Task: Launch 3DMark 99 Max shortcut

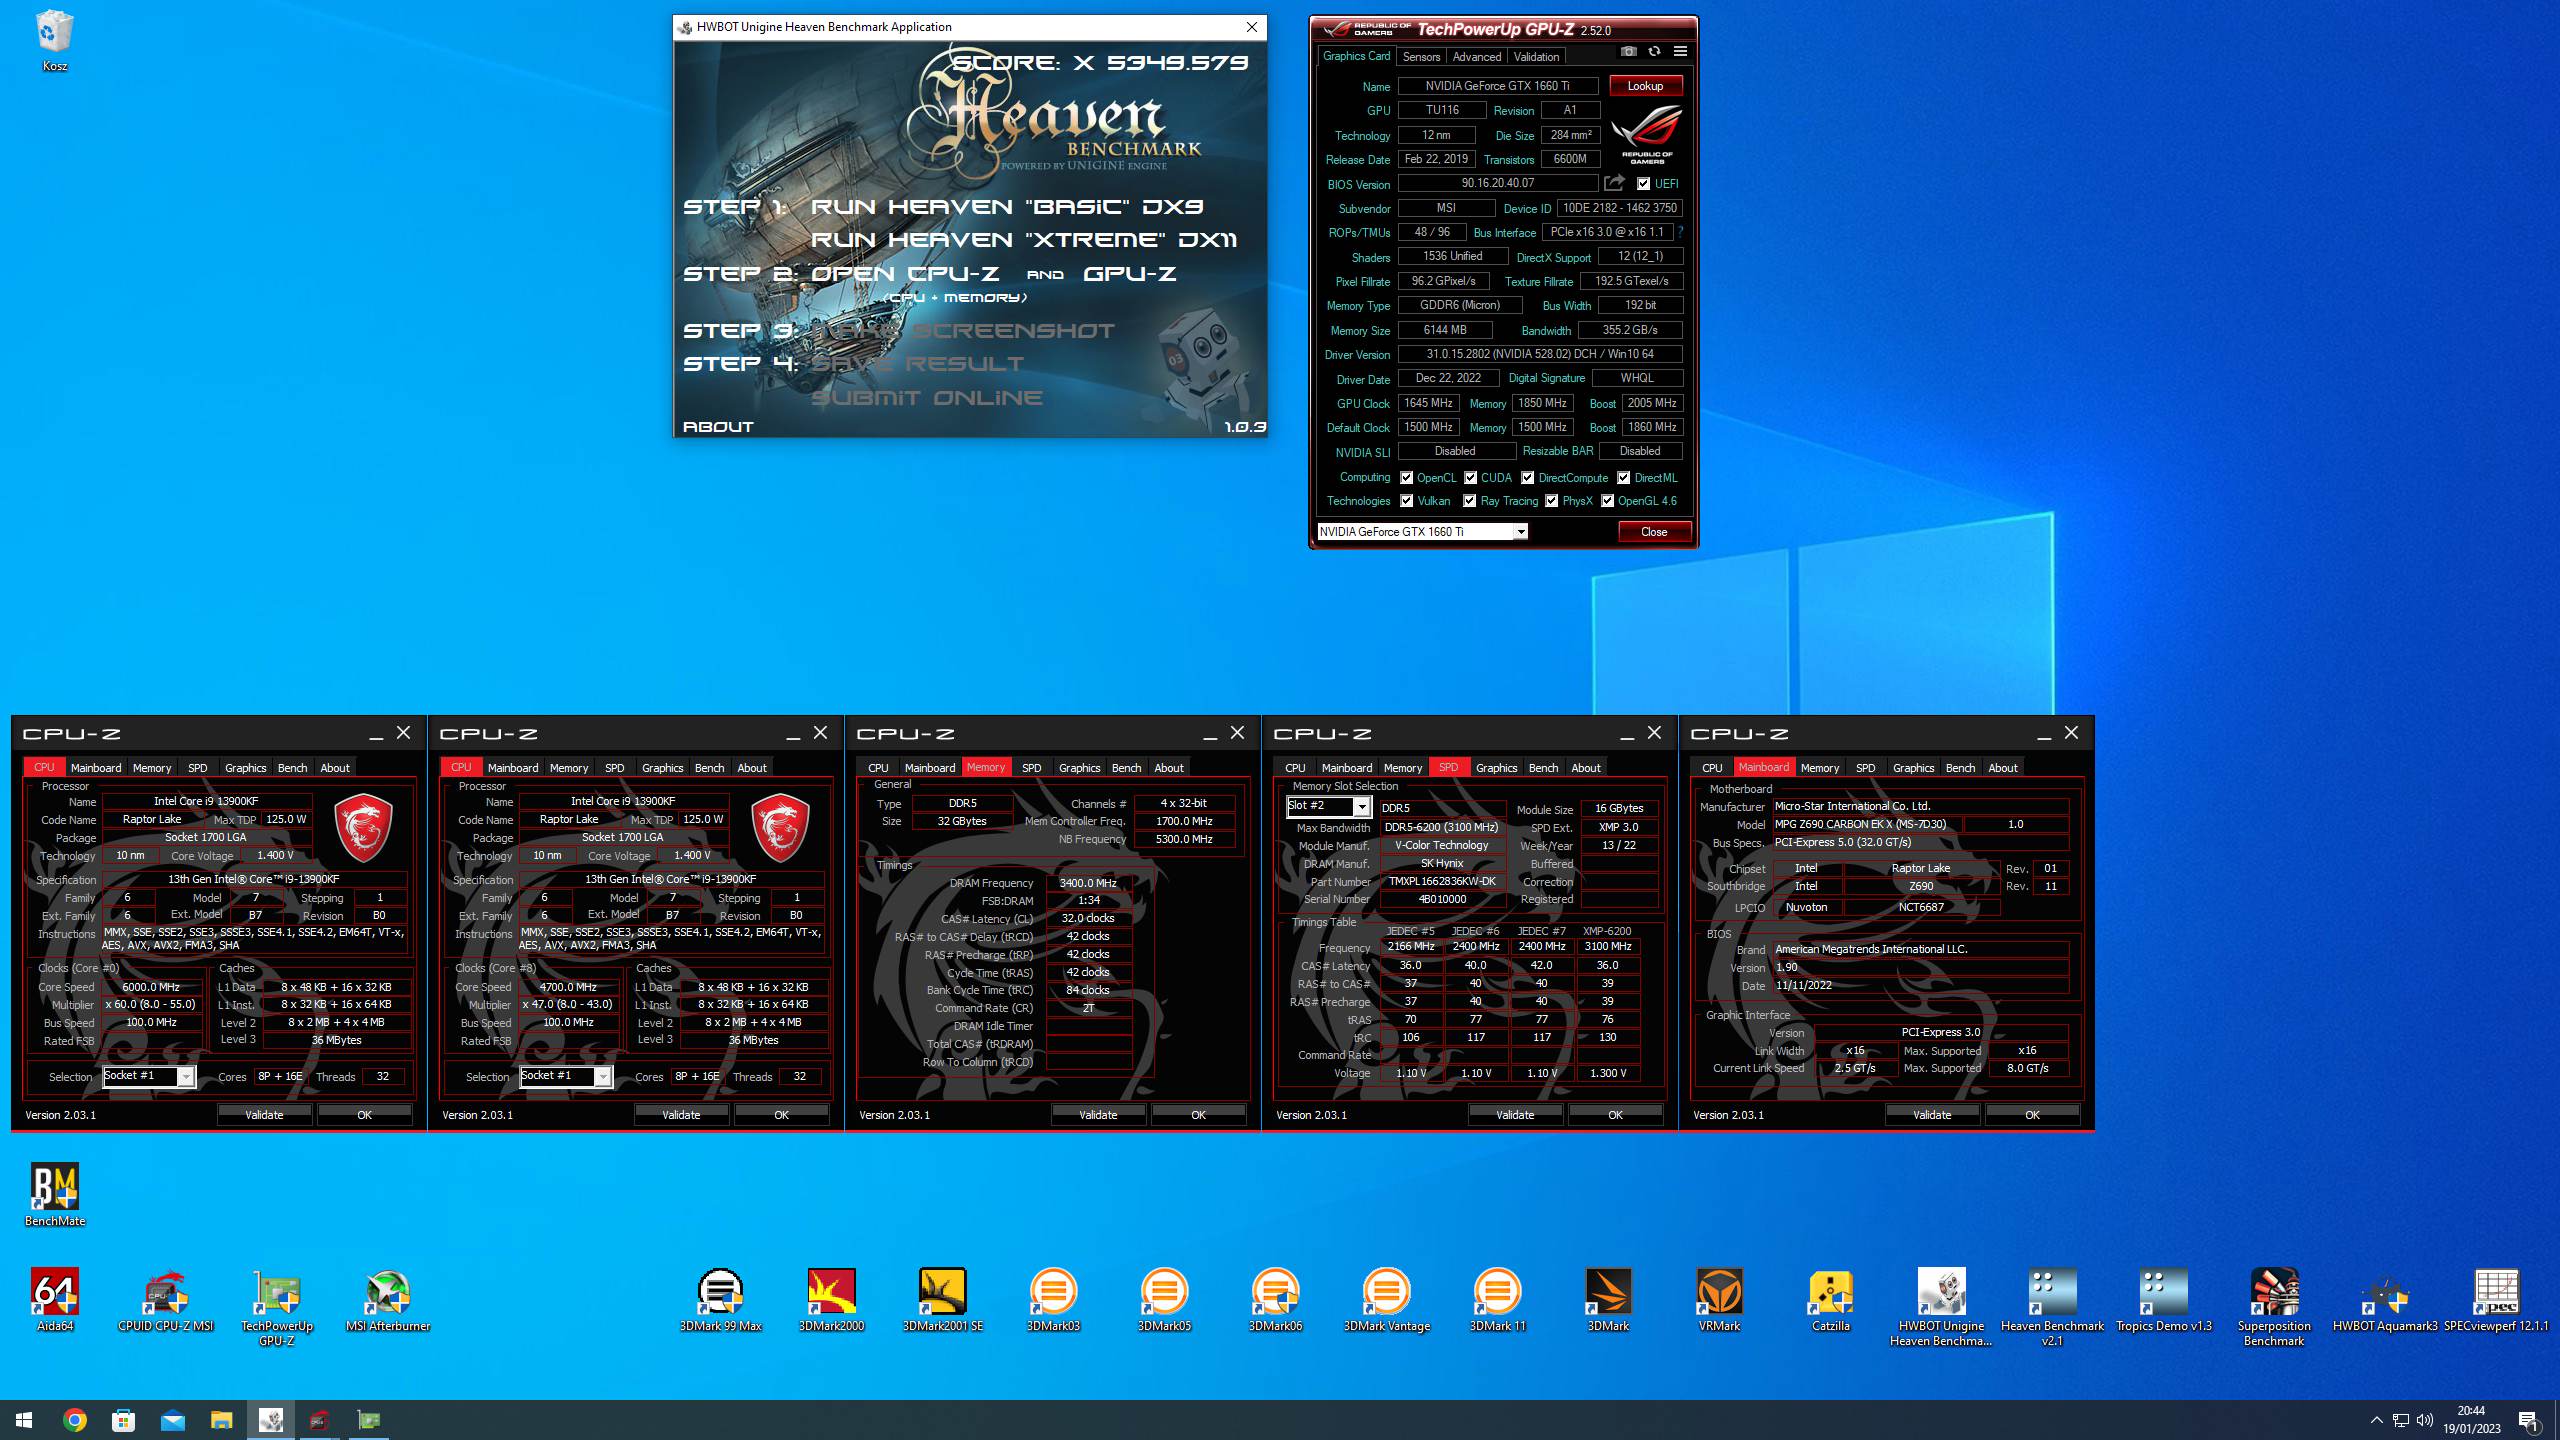Action: point(720,1300)
